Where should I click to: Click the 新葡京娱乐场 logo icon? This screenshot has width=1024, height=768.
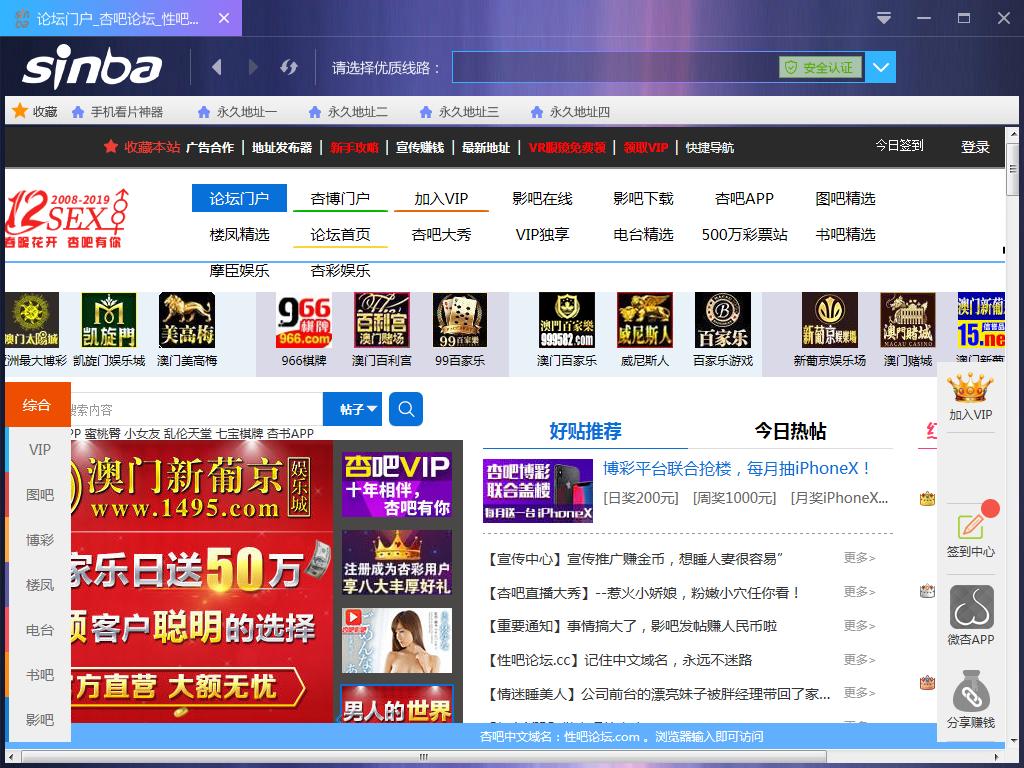[829, 320]
